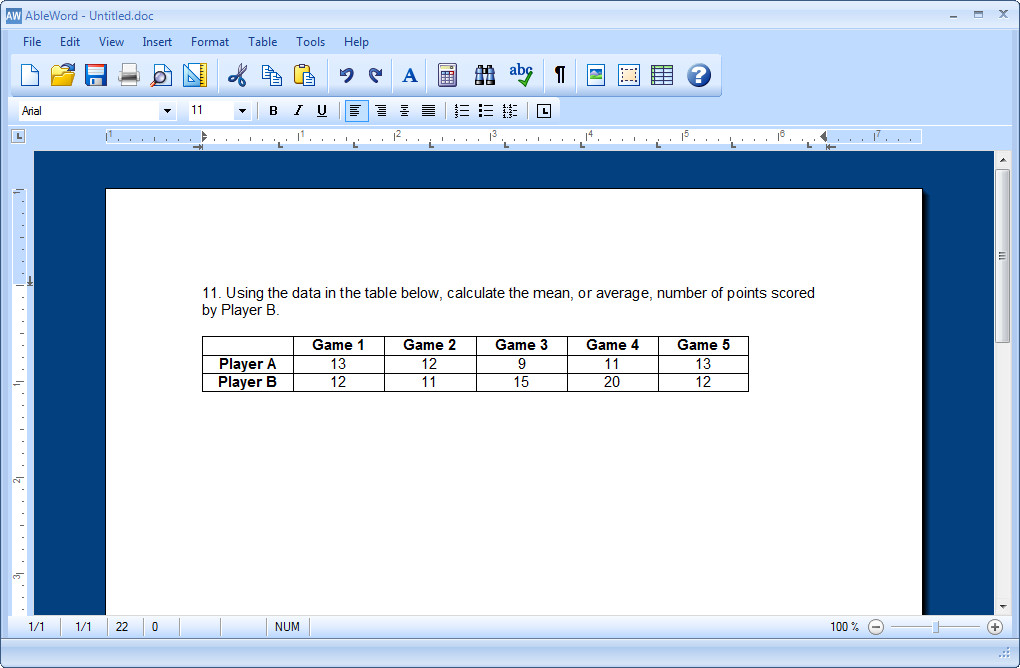
Task: Click Player B's Game 3 value 15
Action: pyautogui.click(x=521, y=382)
